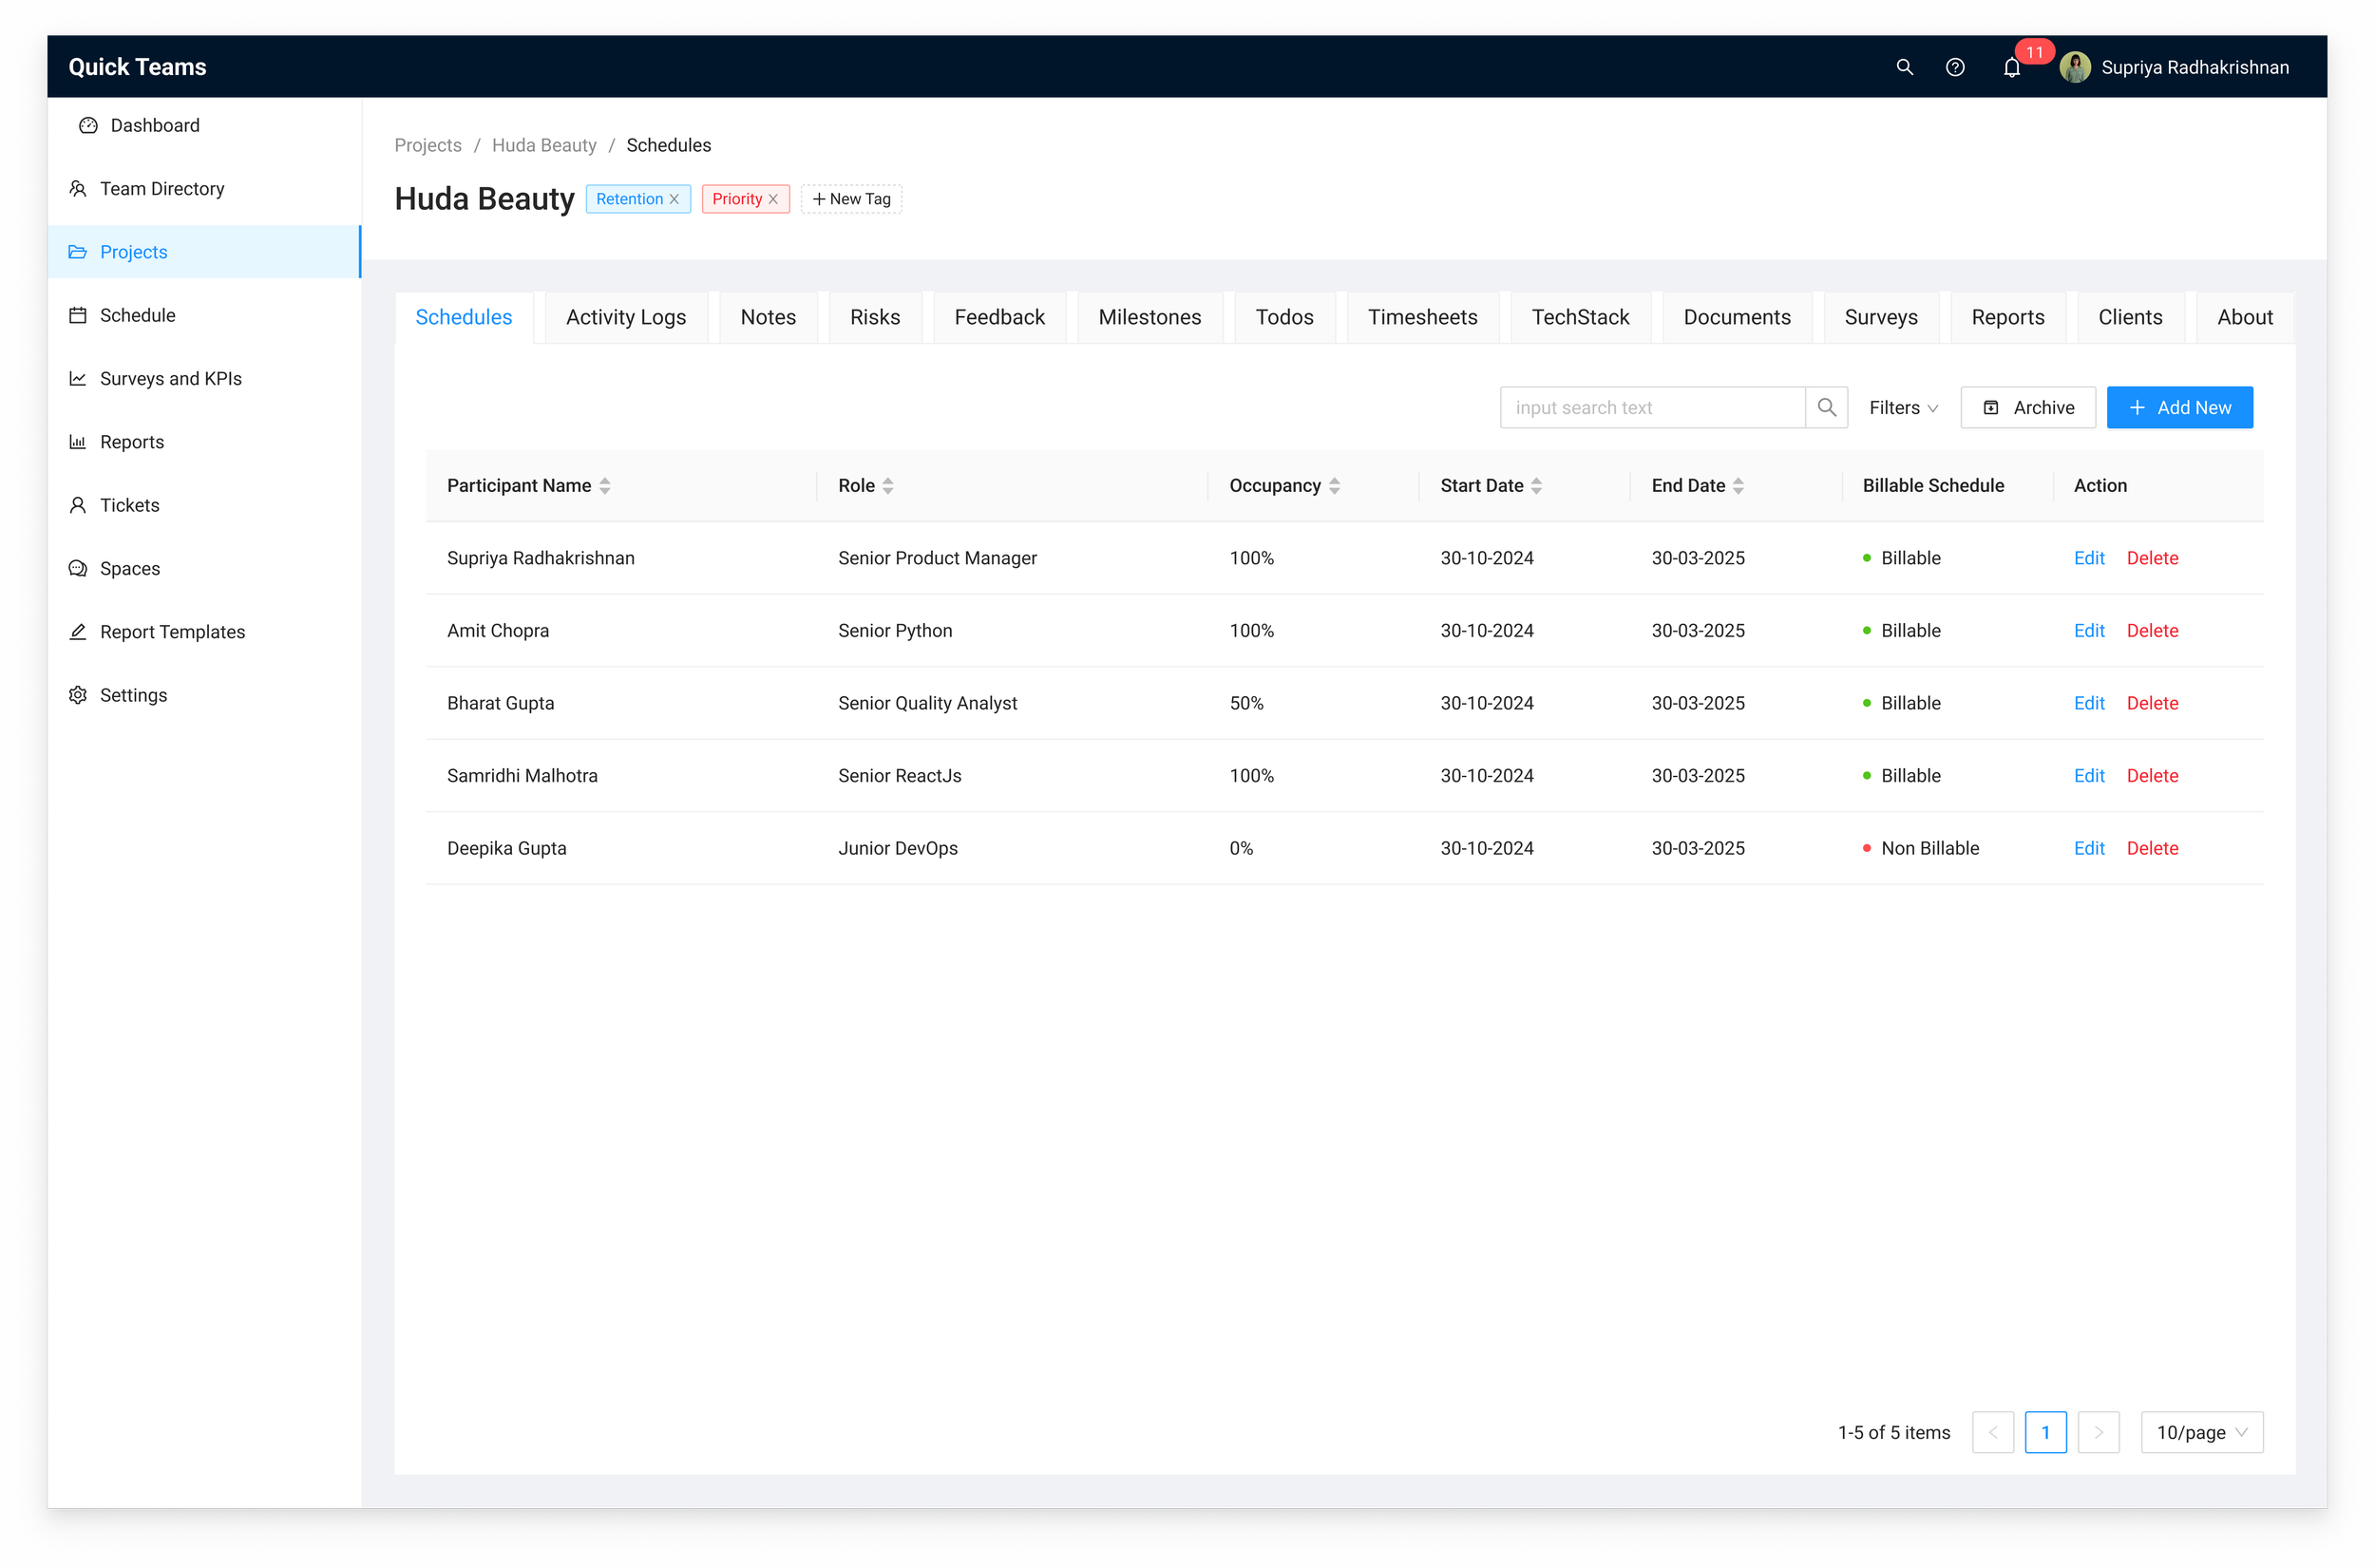The width and height of the screenshot is (2375, 1568).
Task: Sort table by Participant Name
Action: [604, 486]
